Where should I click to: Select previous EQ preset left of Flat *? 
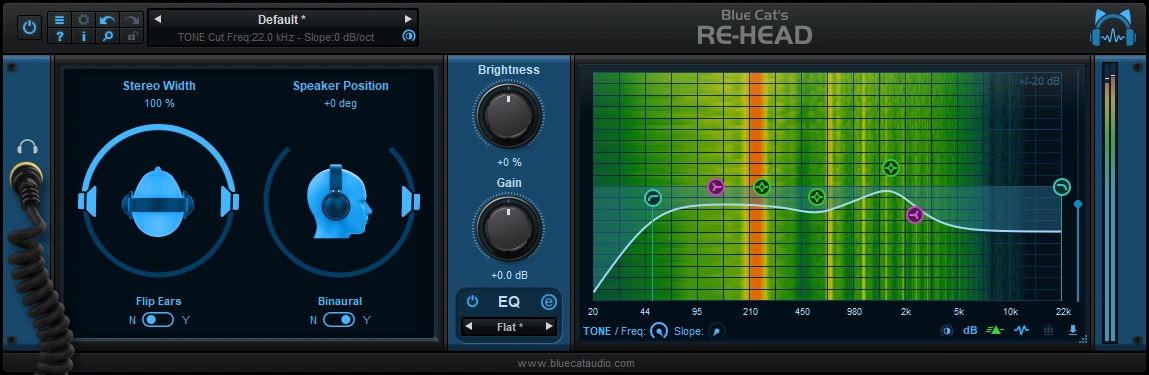click(469, 327)
